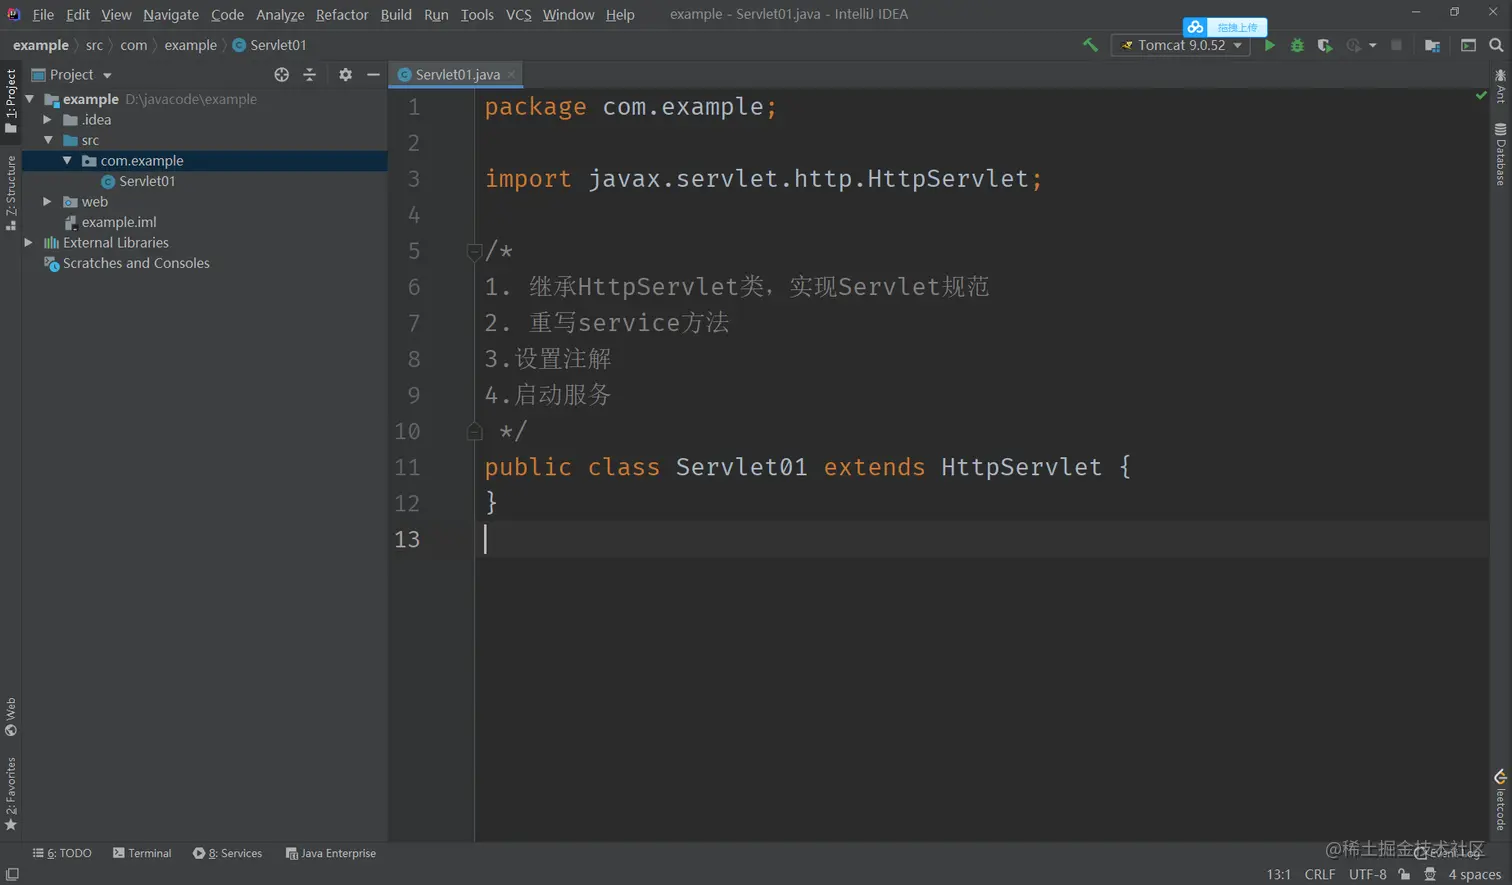Viewport: 1512px width, 885px height.
Task: Click the 13:1 cursor position indicator
Action: pyautogui.click(x=1278, y=874)
